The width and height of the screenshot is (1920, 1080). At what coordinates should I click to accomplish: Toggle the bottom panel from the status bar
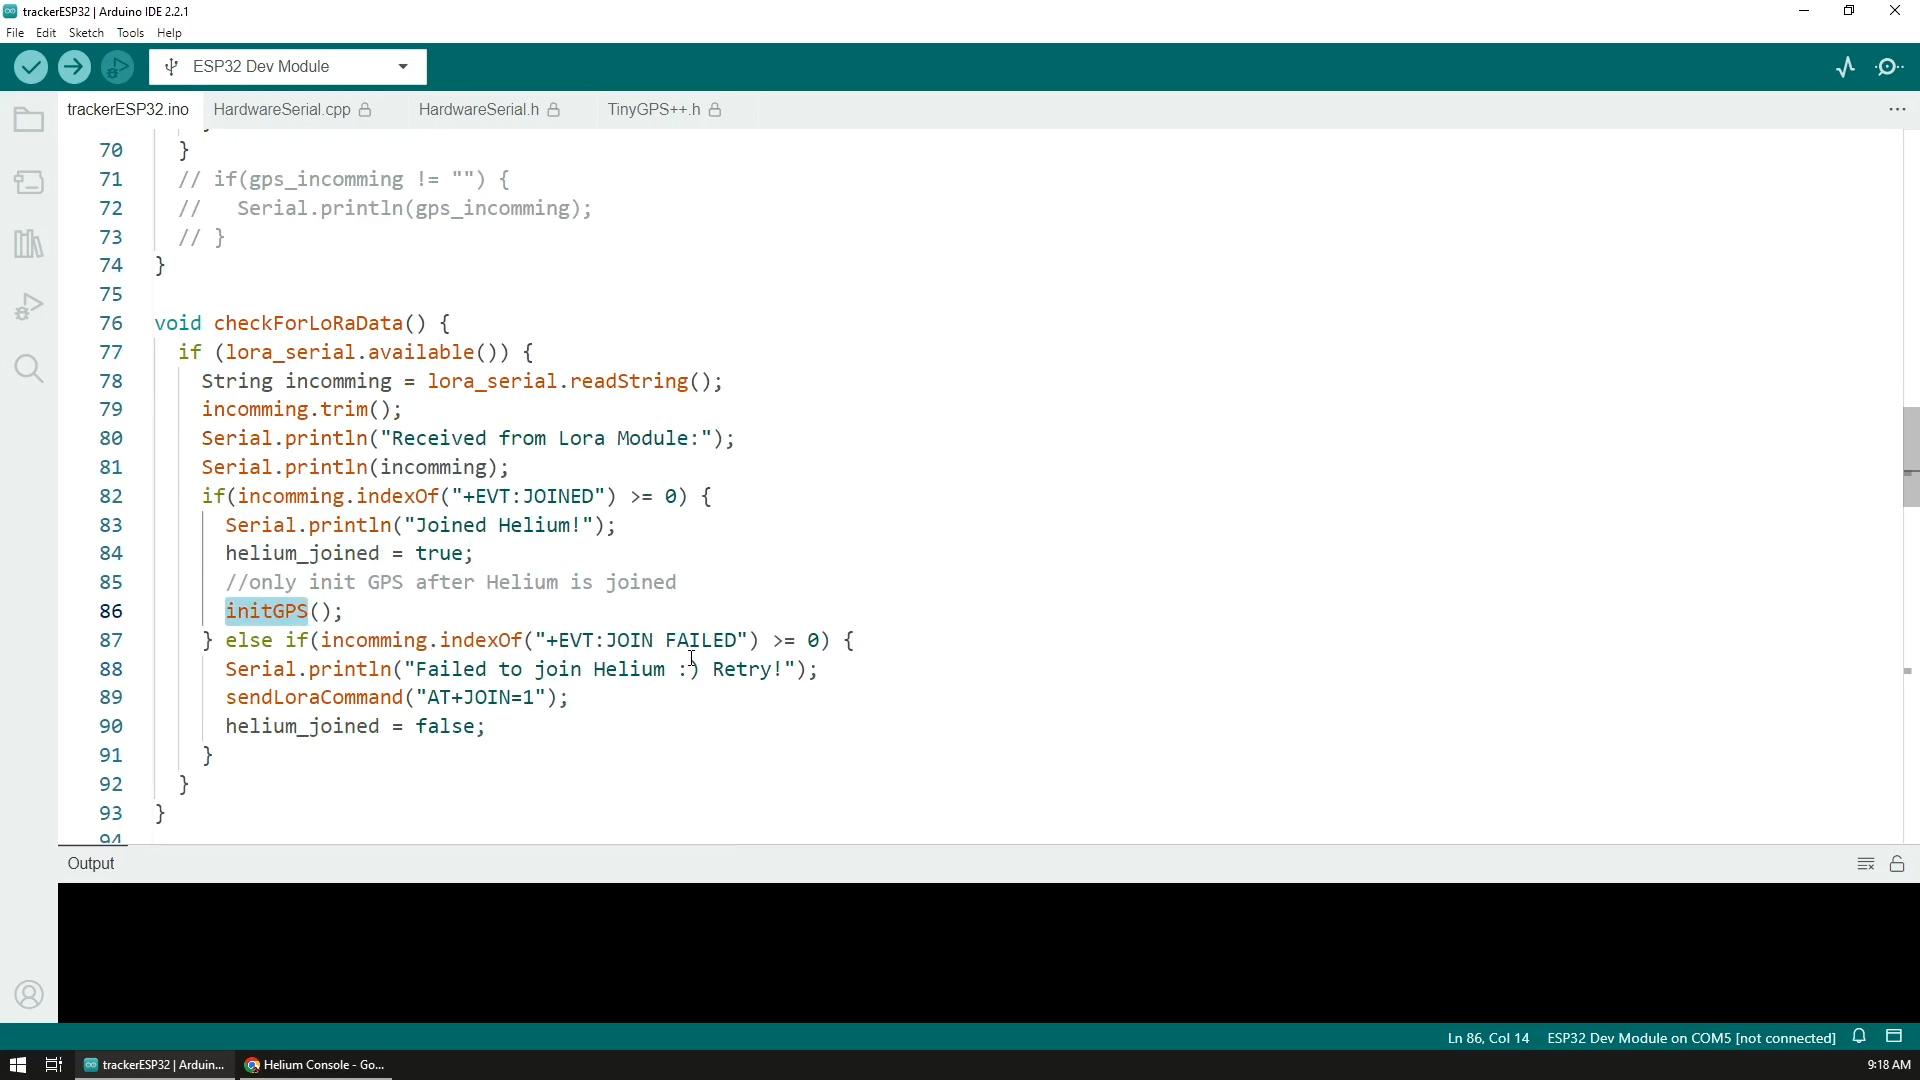(1894, 1037)
